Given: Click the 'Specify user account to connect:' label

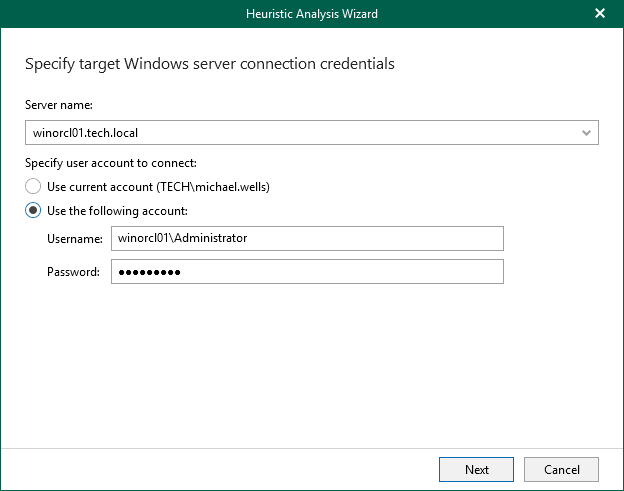Looking at the screenshot, I should tap(111, 163).
